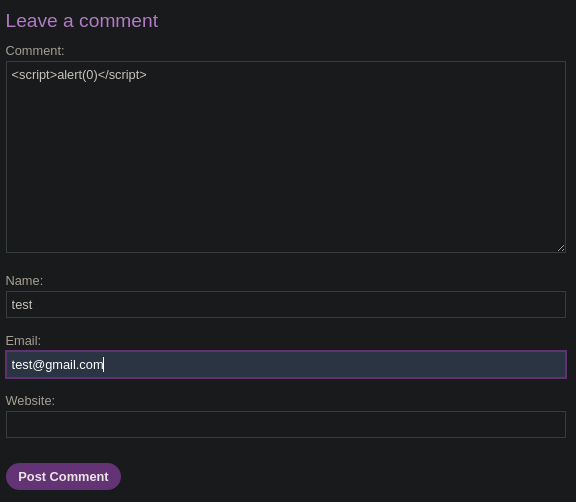Click inside the Name field containing test

pyautogui.click(x=286, y=304)
